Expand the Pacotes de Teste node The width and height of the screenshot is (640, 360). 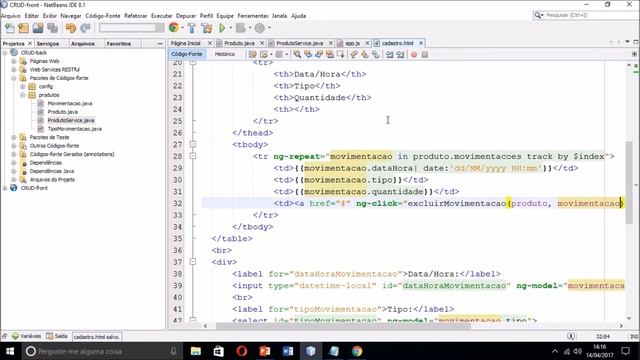point(14,137)
